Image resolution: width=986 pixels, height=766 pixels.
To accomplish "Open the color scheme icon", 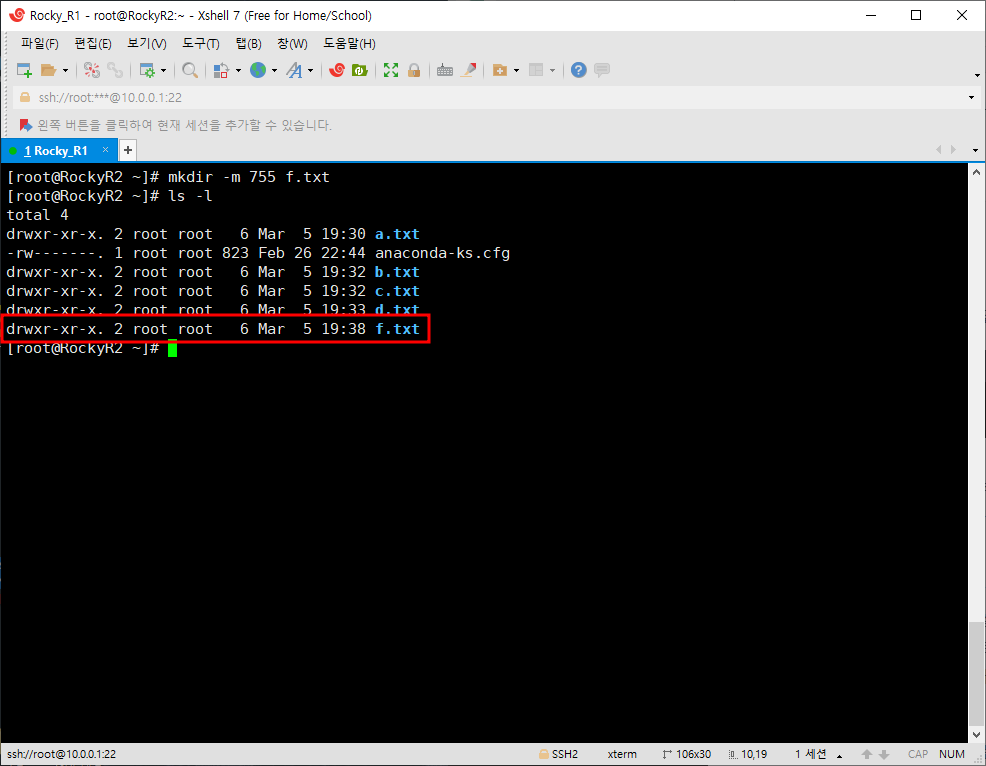I will 221,70.
